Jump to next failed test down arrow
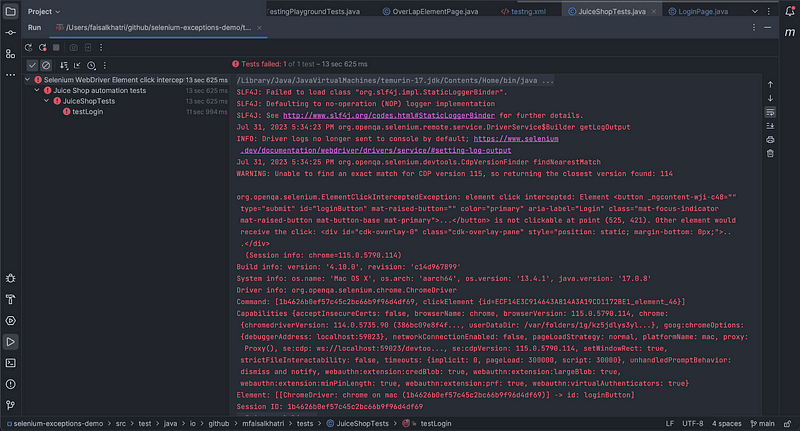 click(x=770, y=98)
